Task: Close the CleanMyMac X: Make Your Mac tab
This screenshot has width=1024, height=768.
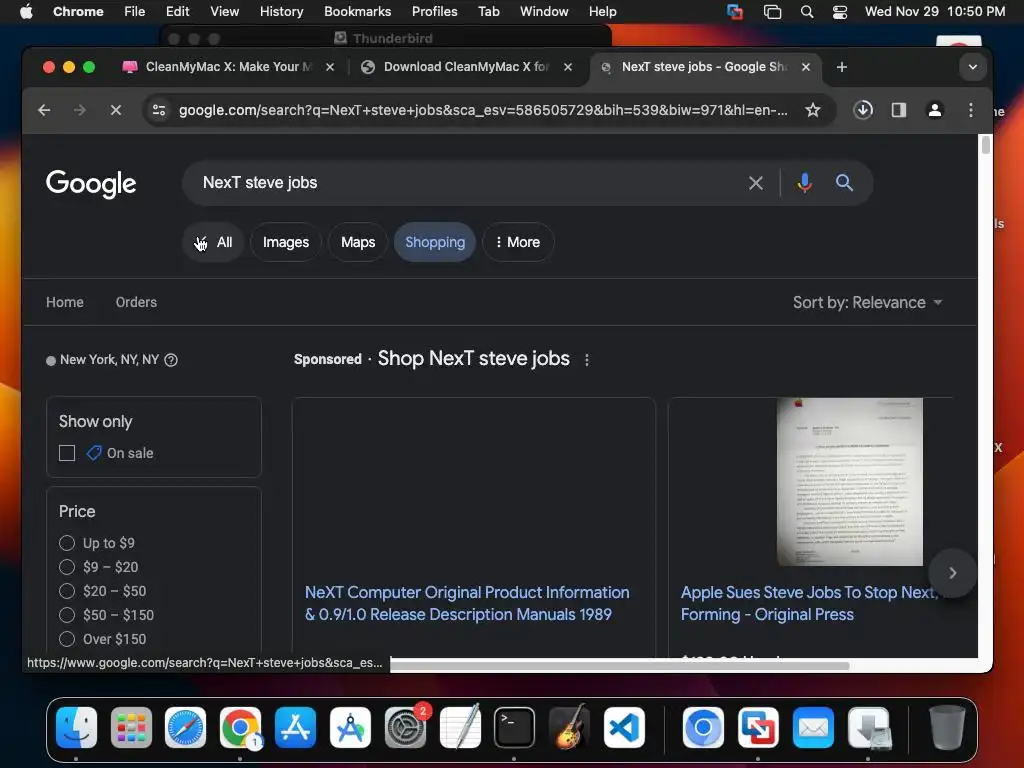Action: [330, 67]
